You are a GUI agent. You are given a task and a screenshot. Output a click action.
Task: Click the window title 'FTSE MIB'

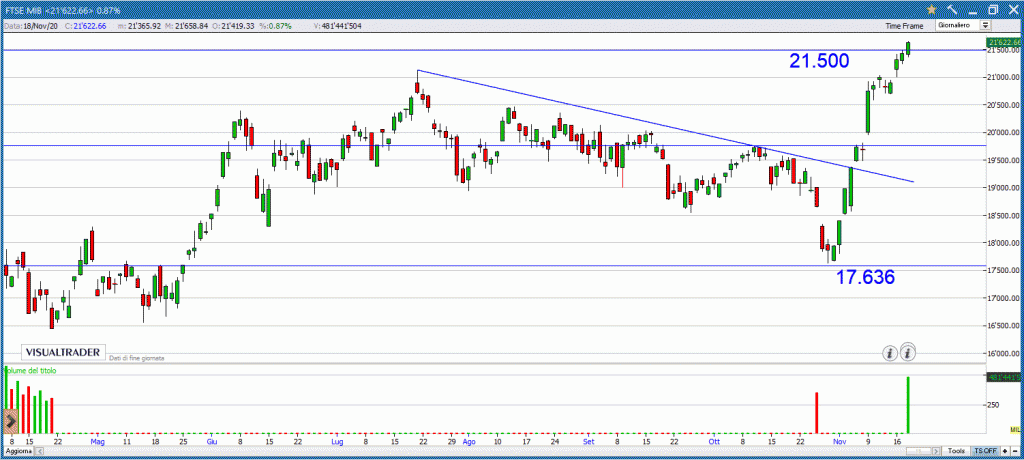pos(22,10)
